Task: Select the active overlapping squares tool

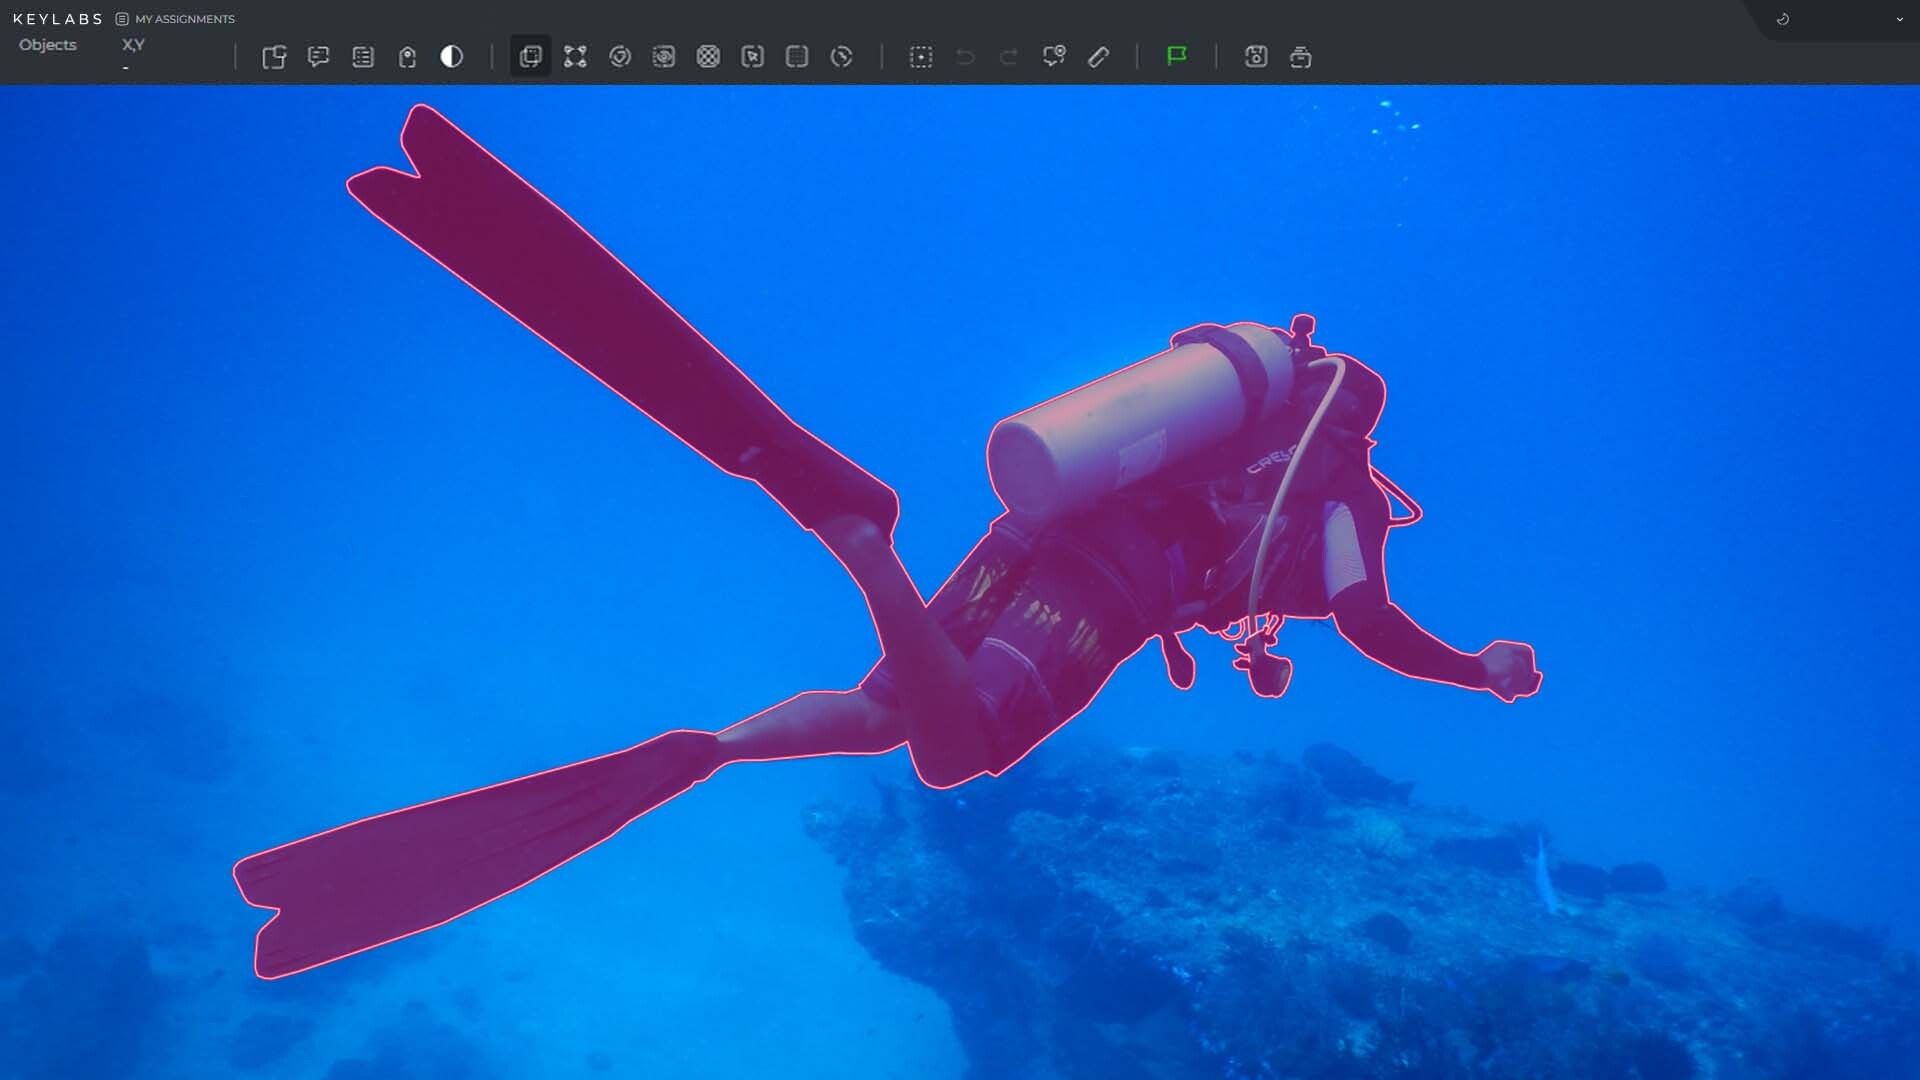Action: point(530,57)
